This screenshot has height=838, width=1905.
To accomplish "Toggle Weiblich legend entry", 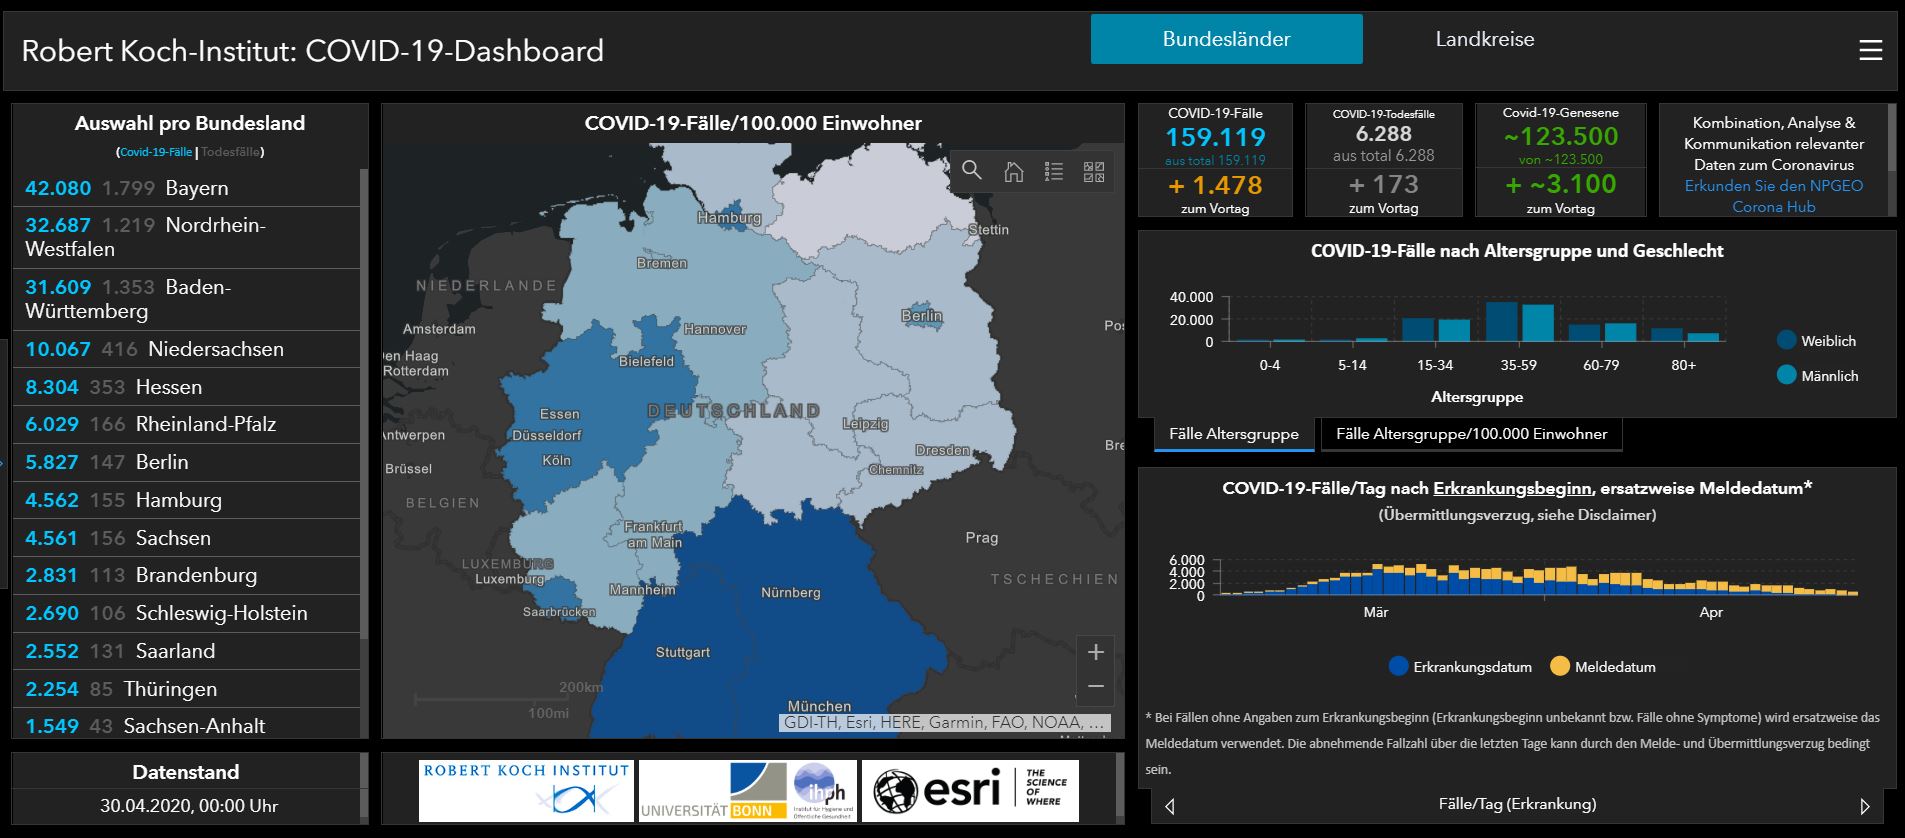I will [x=1816, y=341].
